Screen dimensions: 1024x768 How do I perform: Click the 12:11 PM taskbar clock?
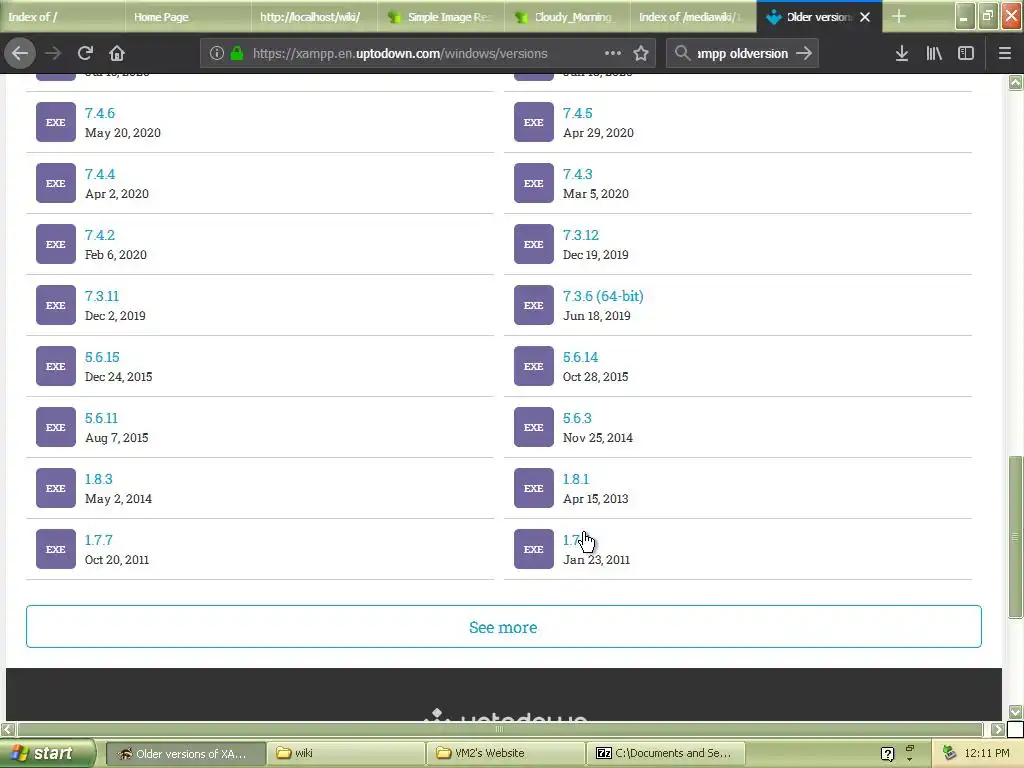(x=986, y=753)
